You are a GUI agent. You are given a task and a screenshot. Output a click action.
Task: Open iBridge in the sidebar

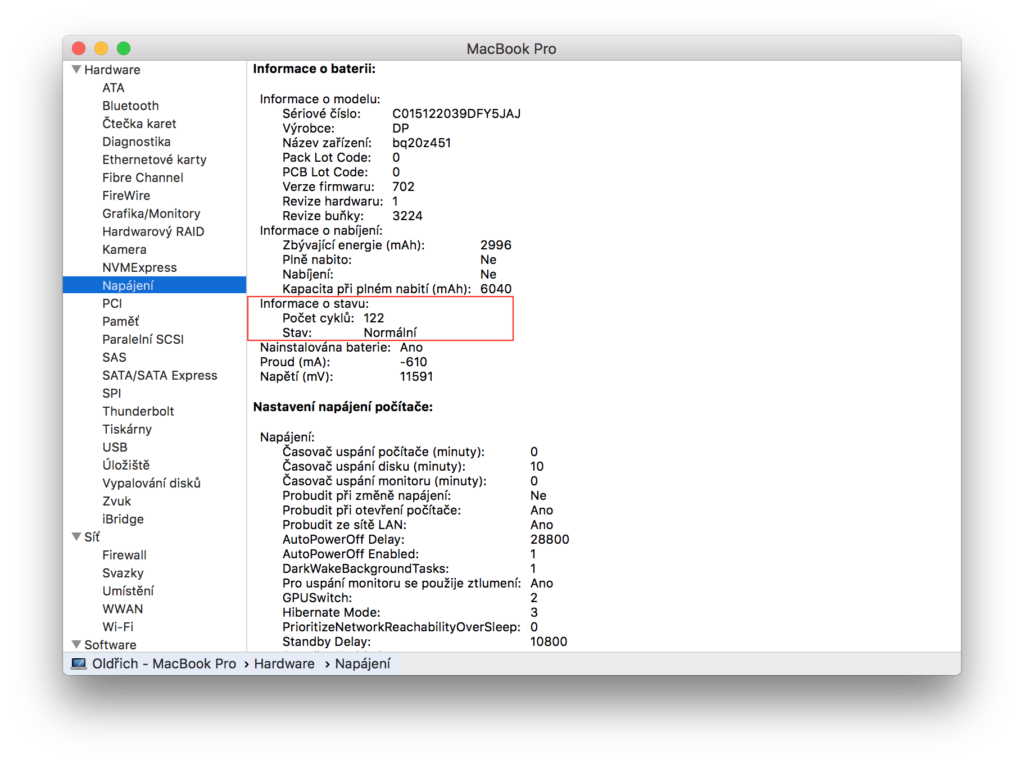click(123, 519)
